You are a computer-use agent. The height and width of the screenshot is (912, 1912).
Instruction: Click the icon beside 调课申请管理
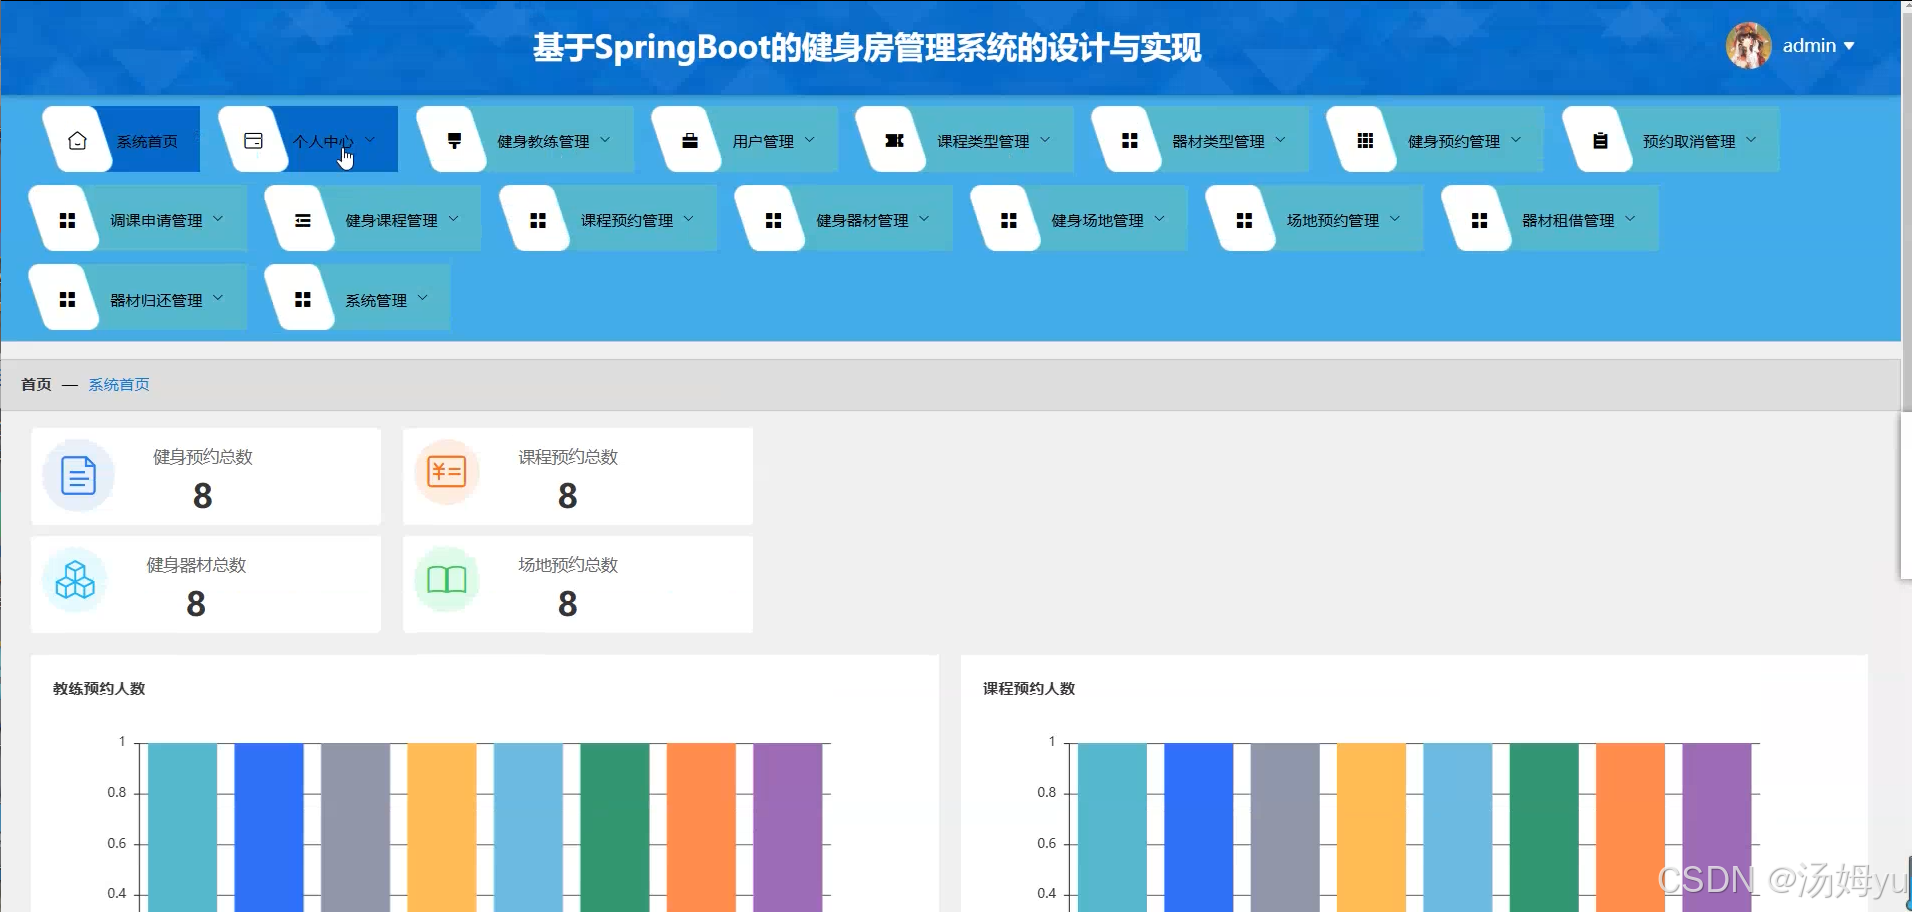click(x=67, y=220)
